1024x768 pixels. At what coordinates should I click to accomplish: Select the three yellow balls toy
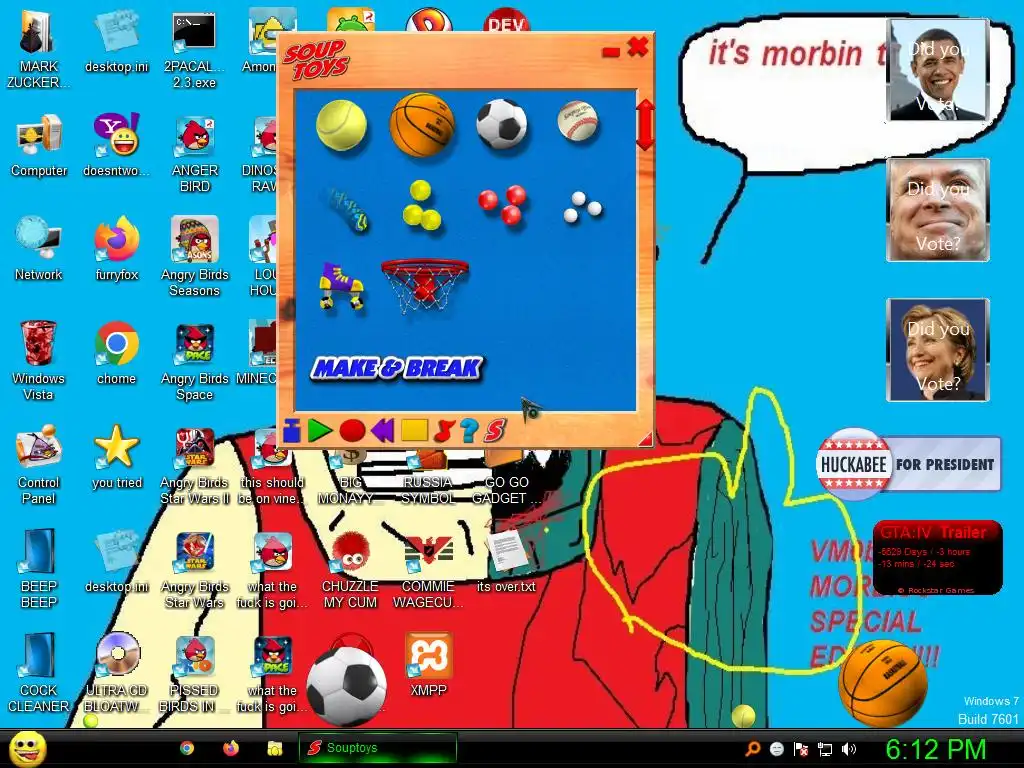coord(421,206)
